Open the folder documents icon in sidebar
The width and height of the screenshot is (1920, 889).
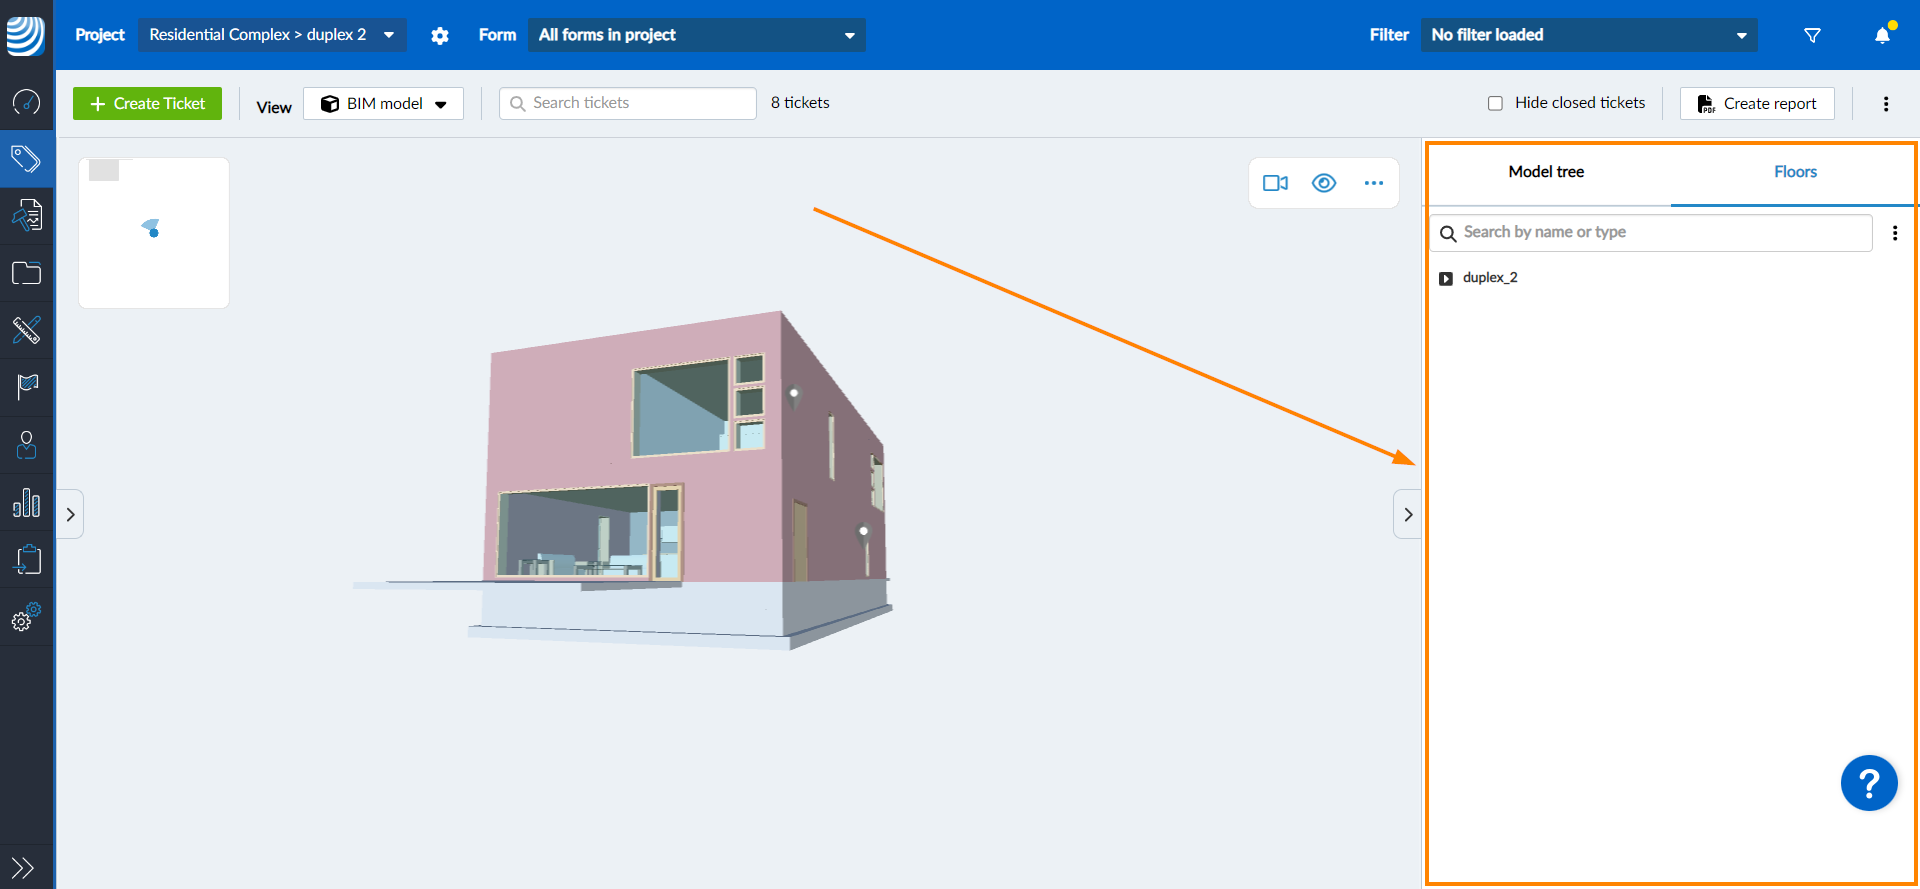click(x=27, y=273)
